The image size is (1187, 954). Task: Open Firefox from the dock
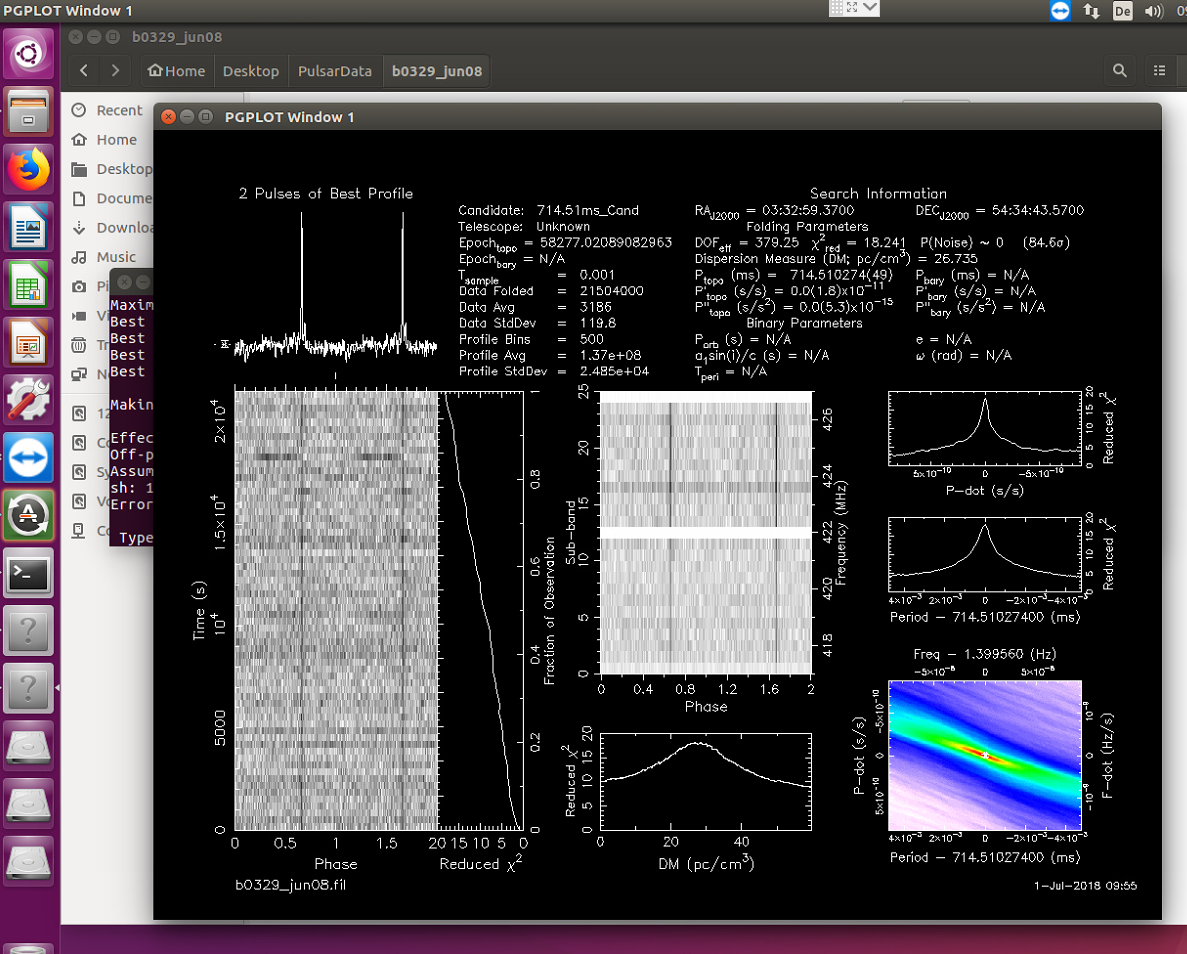coord(28,170)
